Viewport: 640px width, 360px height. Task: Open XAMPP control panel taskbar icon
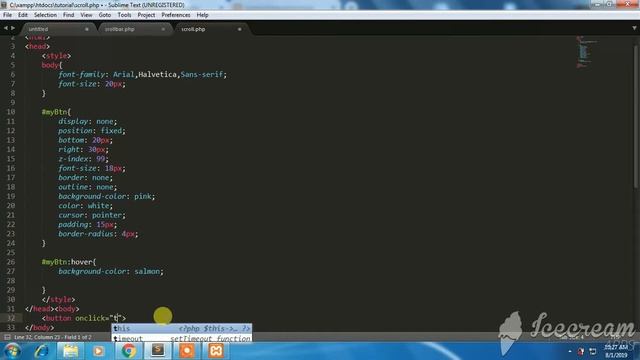pos(216,351)
